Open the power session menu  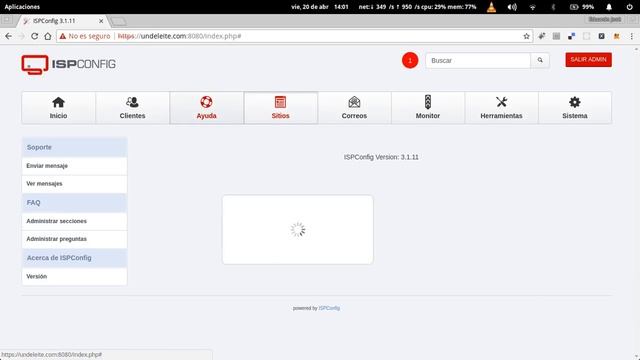[x=629, y=7]
